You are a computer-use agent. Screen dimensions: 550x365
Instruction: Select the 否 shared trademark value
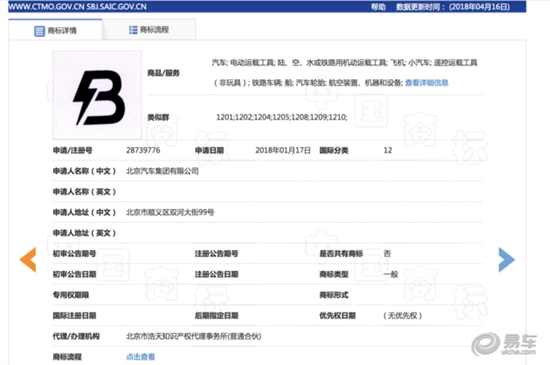[387, 254]
